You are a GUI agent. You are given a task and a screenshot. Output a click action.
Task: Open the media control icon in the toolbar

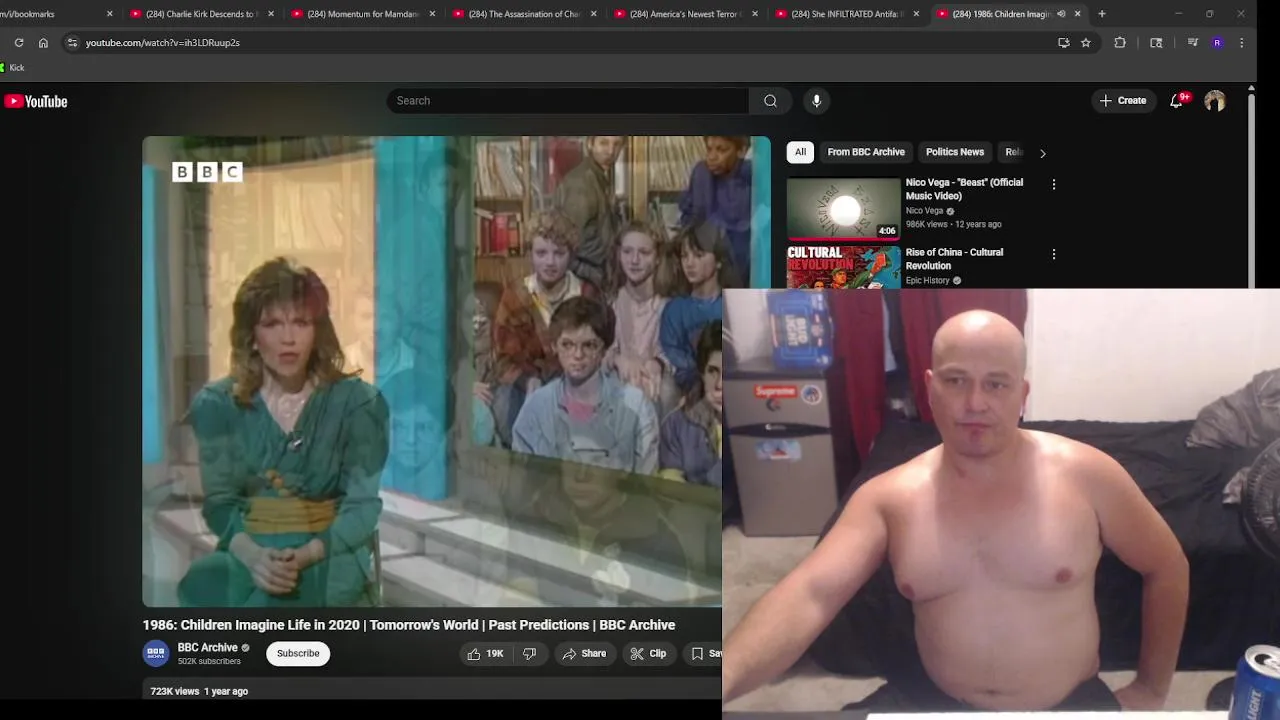[1193, 43]
